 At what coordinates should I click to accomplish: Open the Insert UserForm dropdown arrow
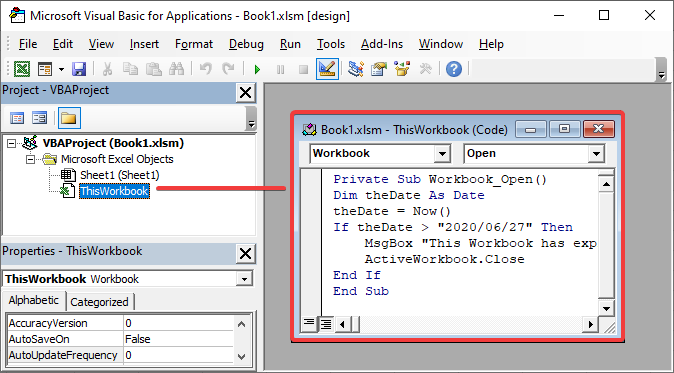61,69
